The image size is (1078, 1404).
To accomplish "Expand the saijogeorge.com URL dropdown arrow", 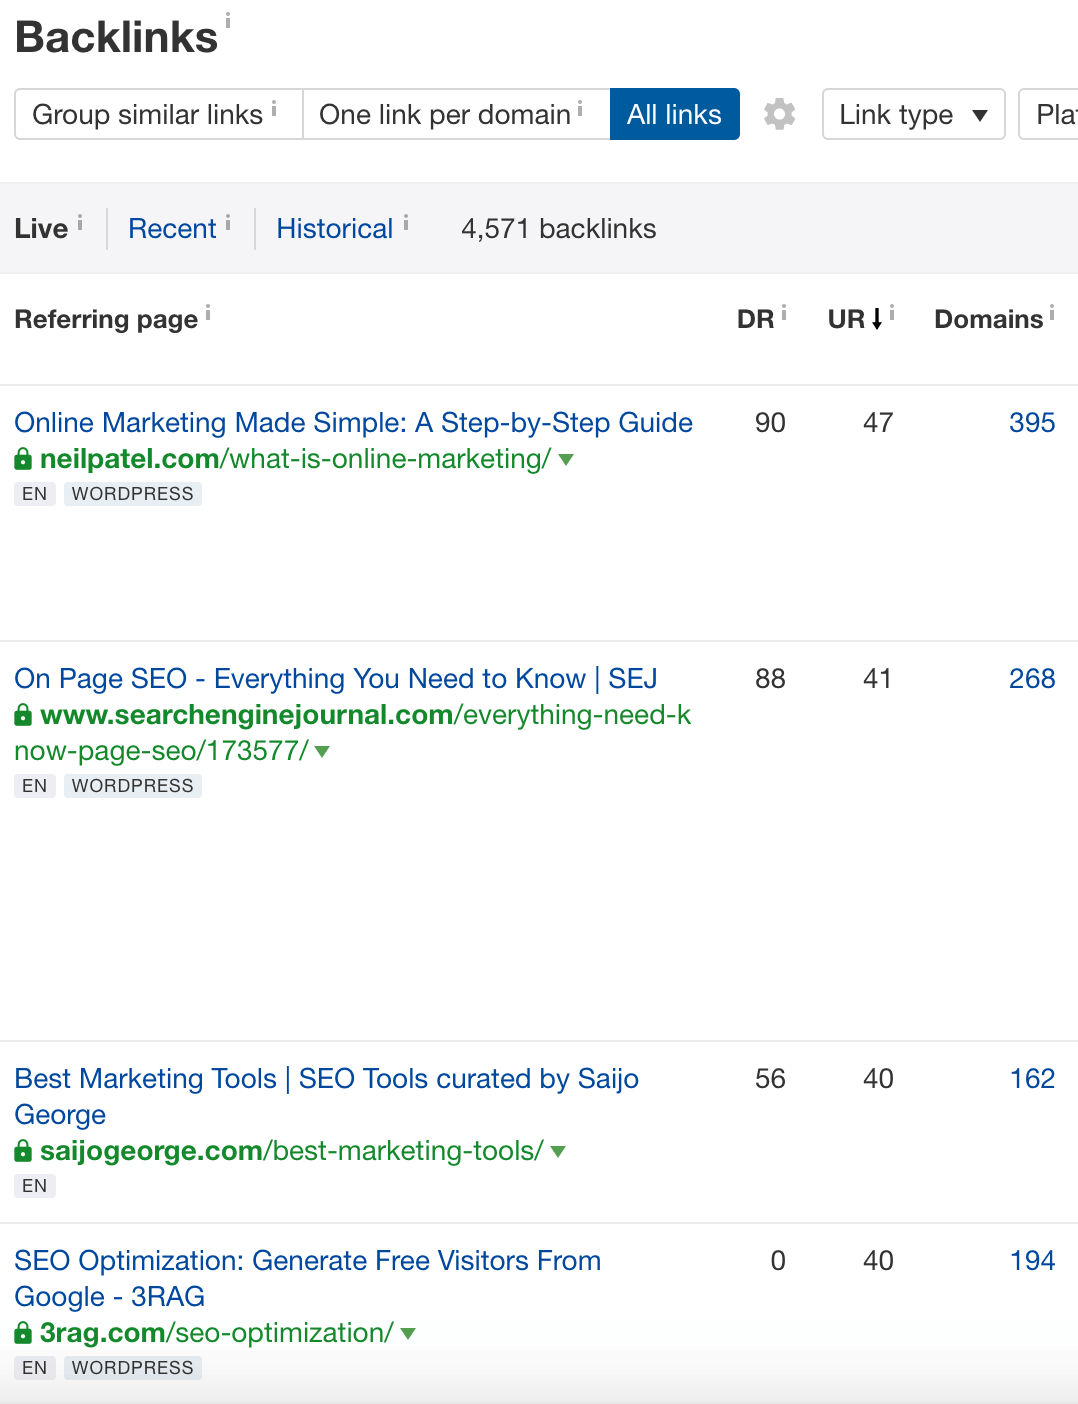I will (x=558, y=1152).
